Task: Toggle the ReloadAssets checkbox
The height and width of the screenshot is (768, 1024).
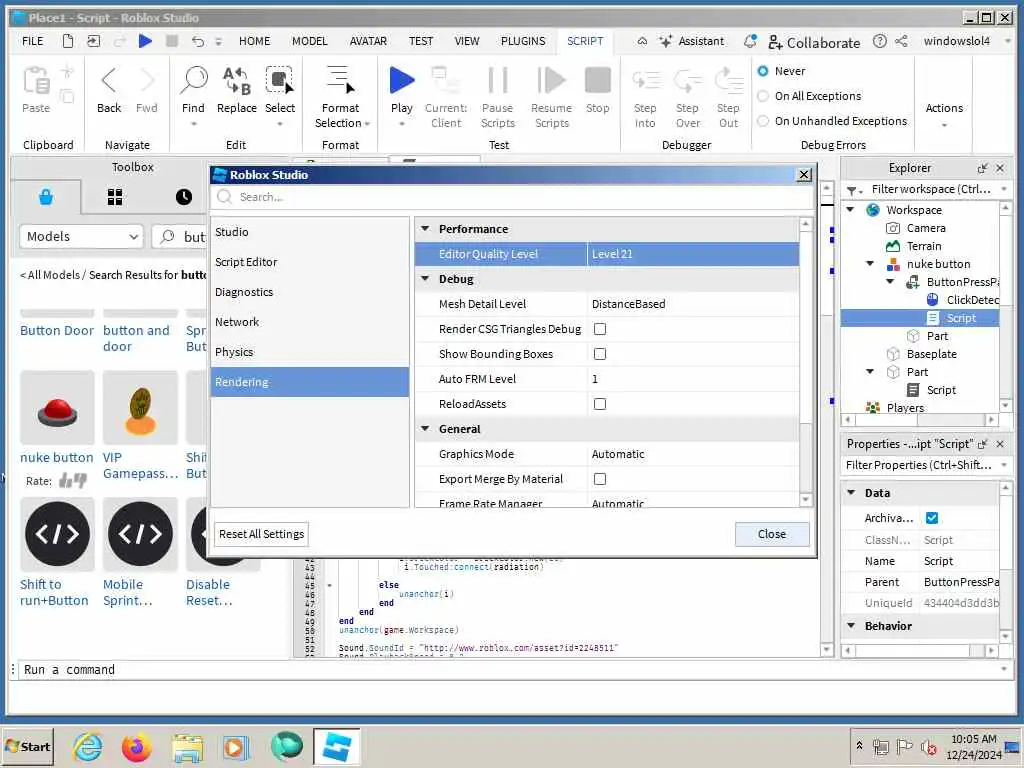Action: (x=600, y=404)
